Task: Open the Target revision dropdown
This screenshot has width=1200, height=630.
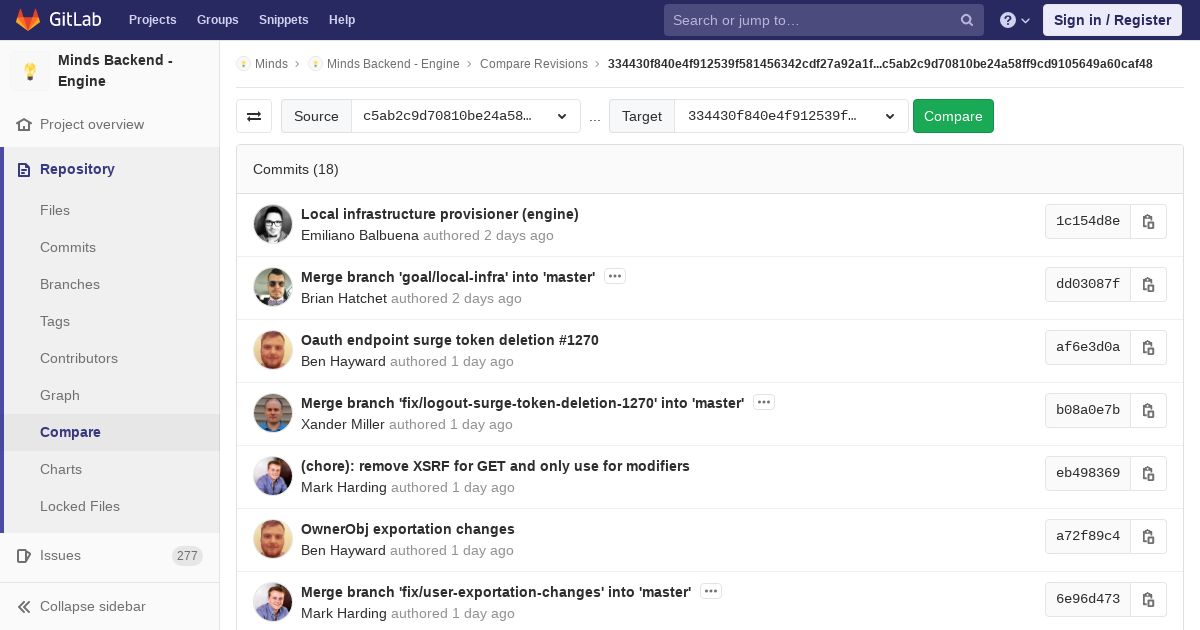Action: pyautogui.click(x=791, y=116)
